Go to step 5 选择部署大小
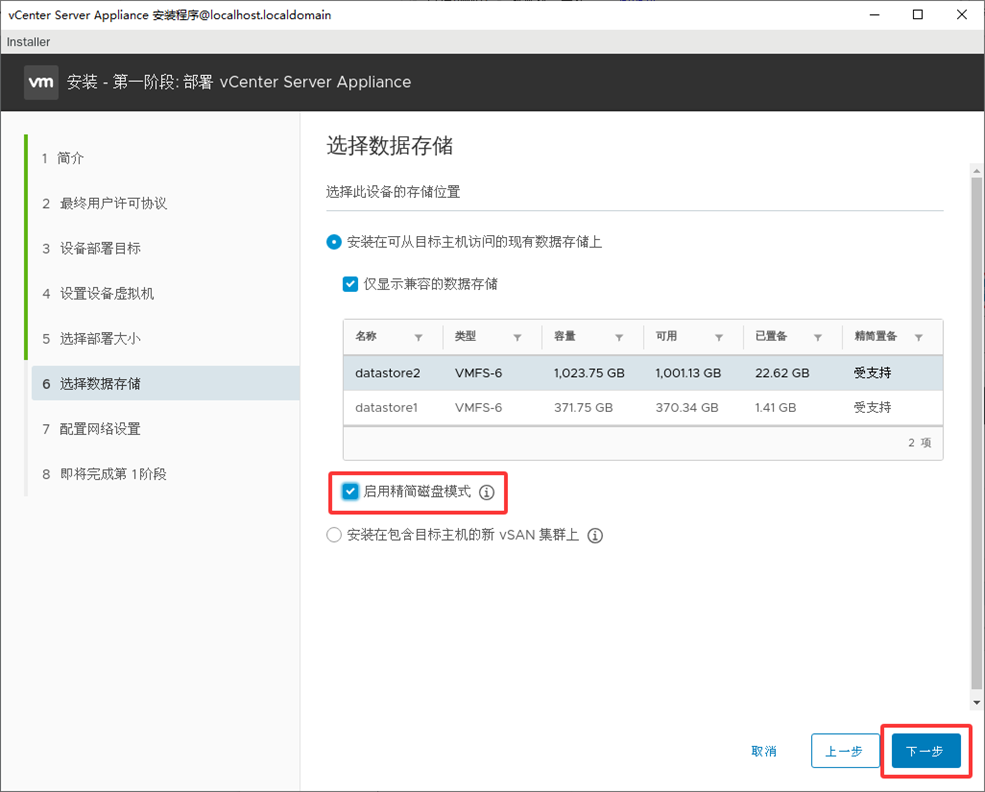Image resolution: width=985 pixels, height=792 pixels. coord(100,339)
